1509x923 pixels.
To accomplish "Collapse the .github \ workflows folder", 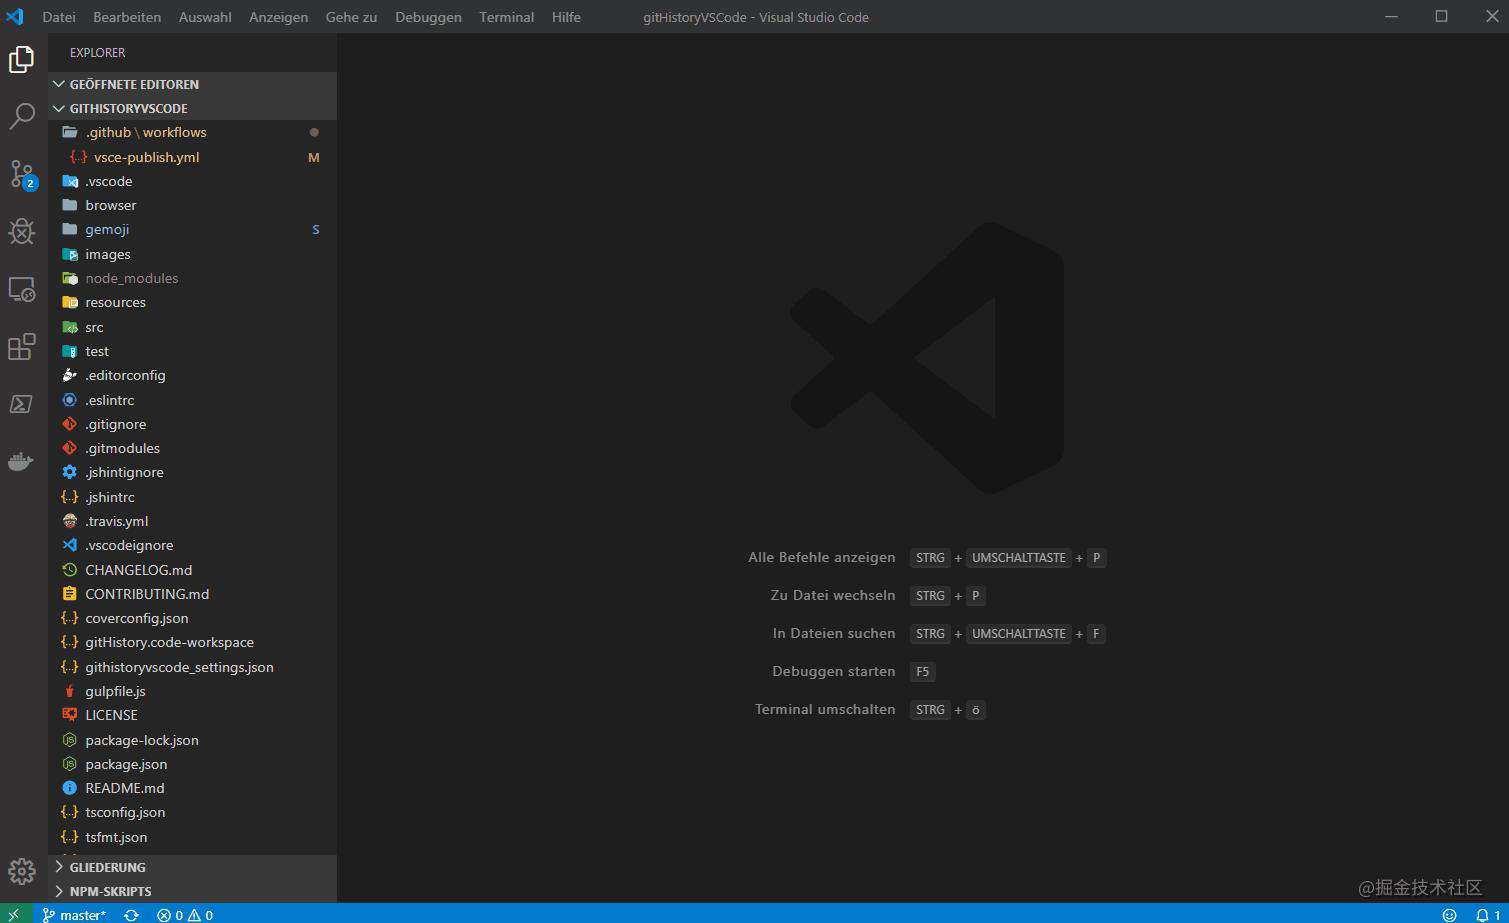I will (x=192, y=132).
